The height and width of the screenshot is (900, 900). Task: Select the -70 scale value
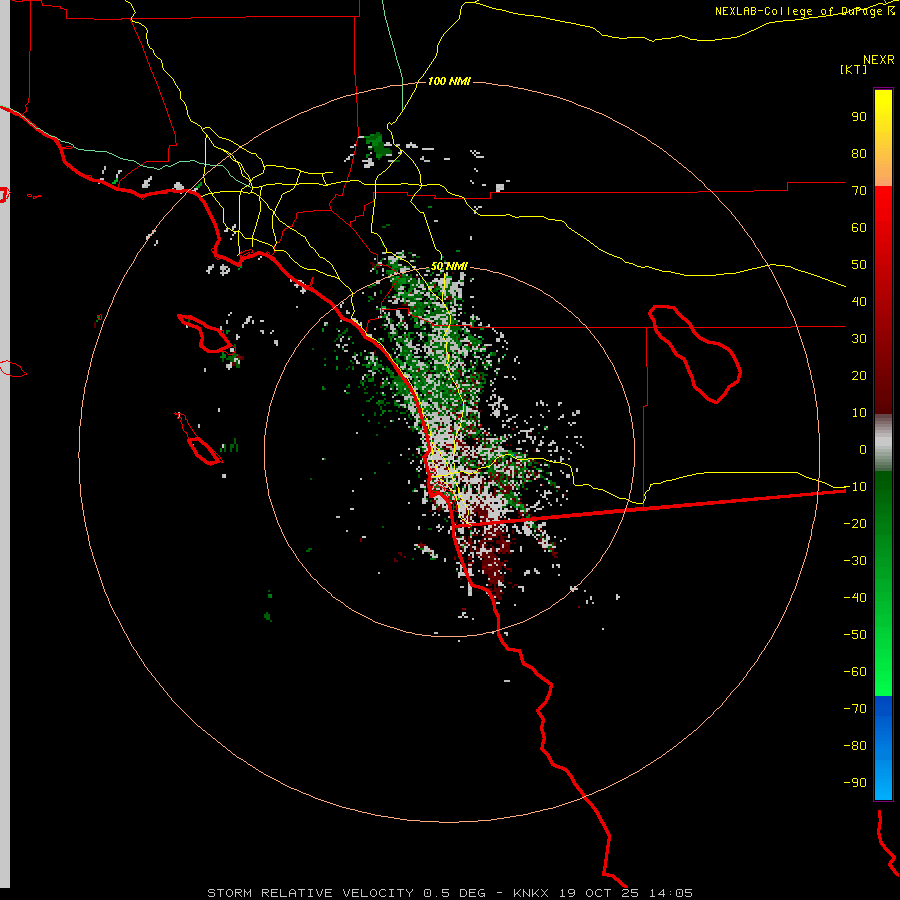(855, 709)
